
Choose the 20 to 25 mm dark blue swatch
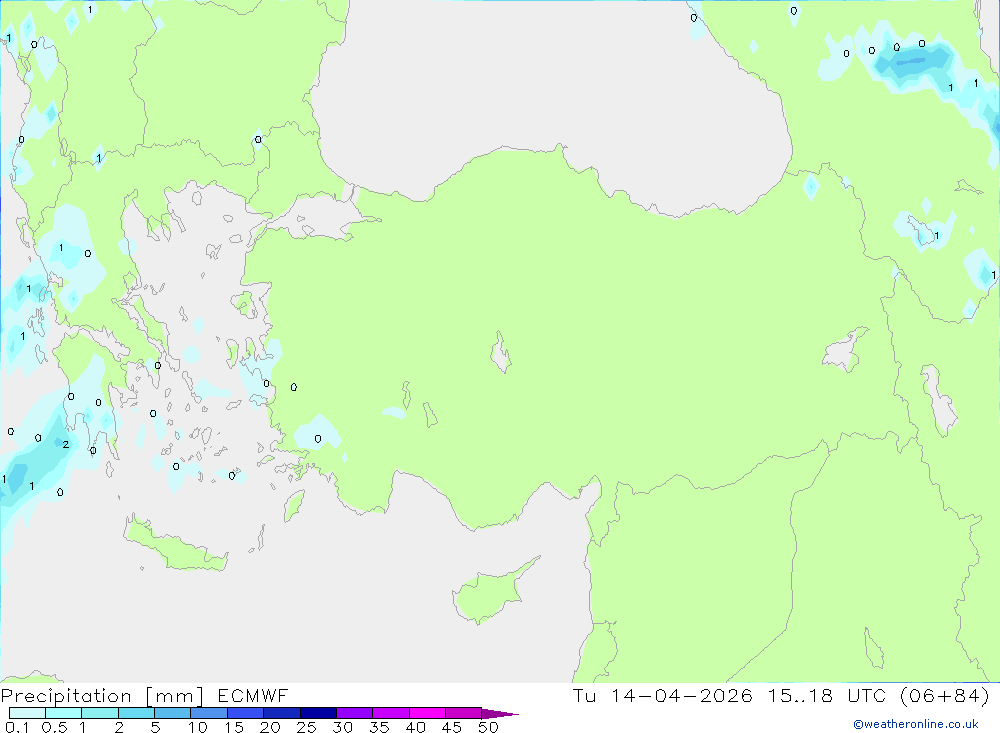pos(281,713)
